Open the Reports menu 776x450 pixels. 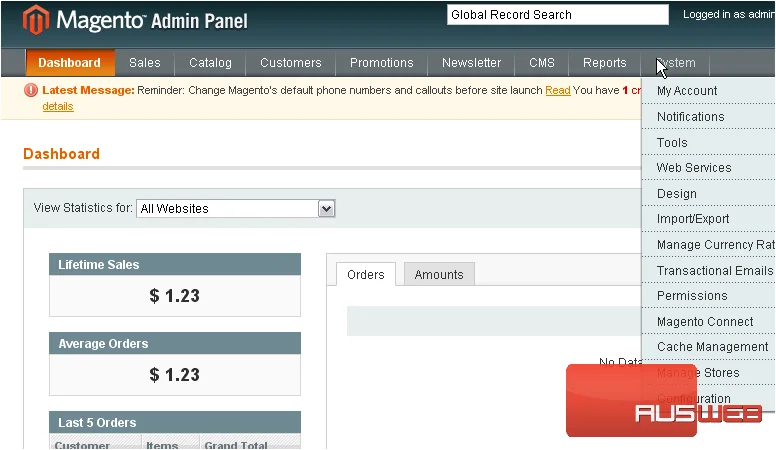(x=605, y=63)
